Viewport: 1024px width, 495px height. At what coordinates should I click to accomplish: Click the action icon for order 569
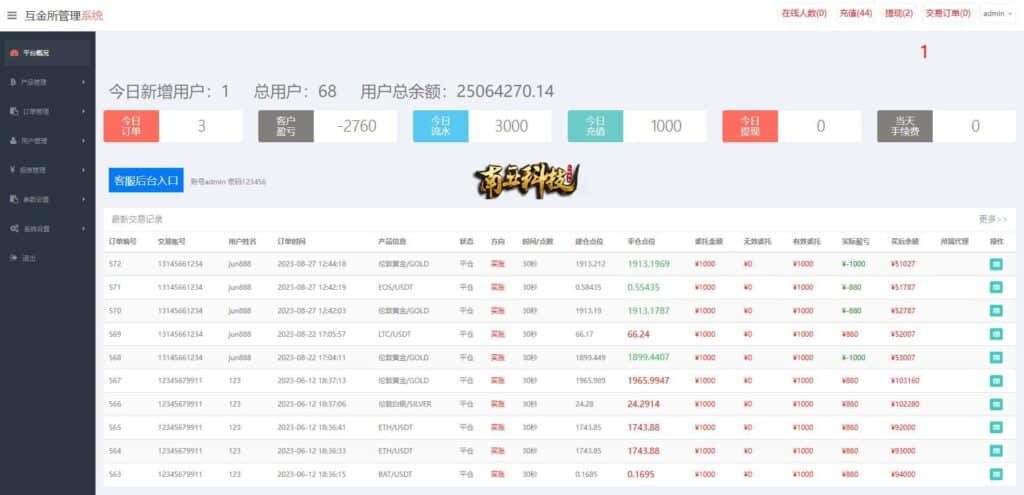(x=995, y=334)
